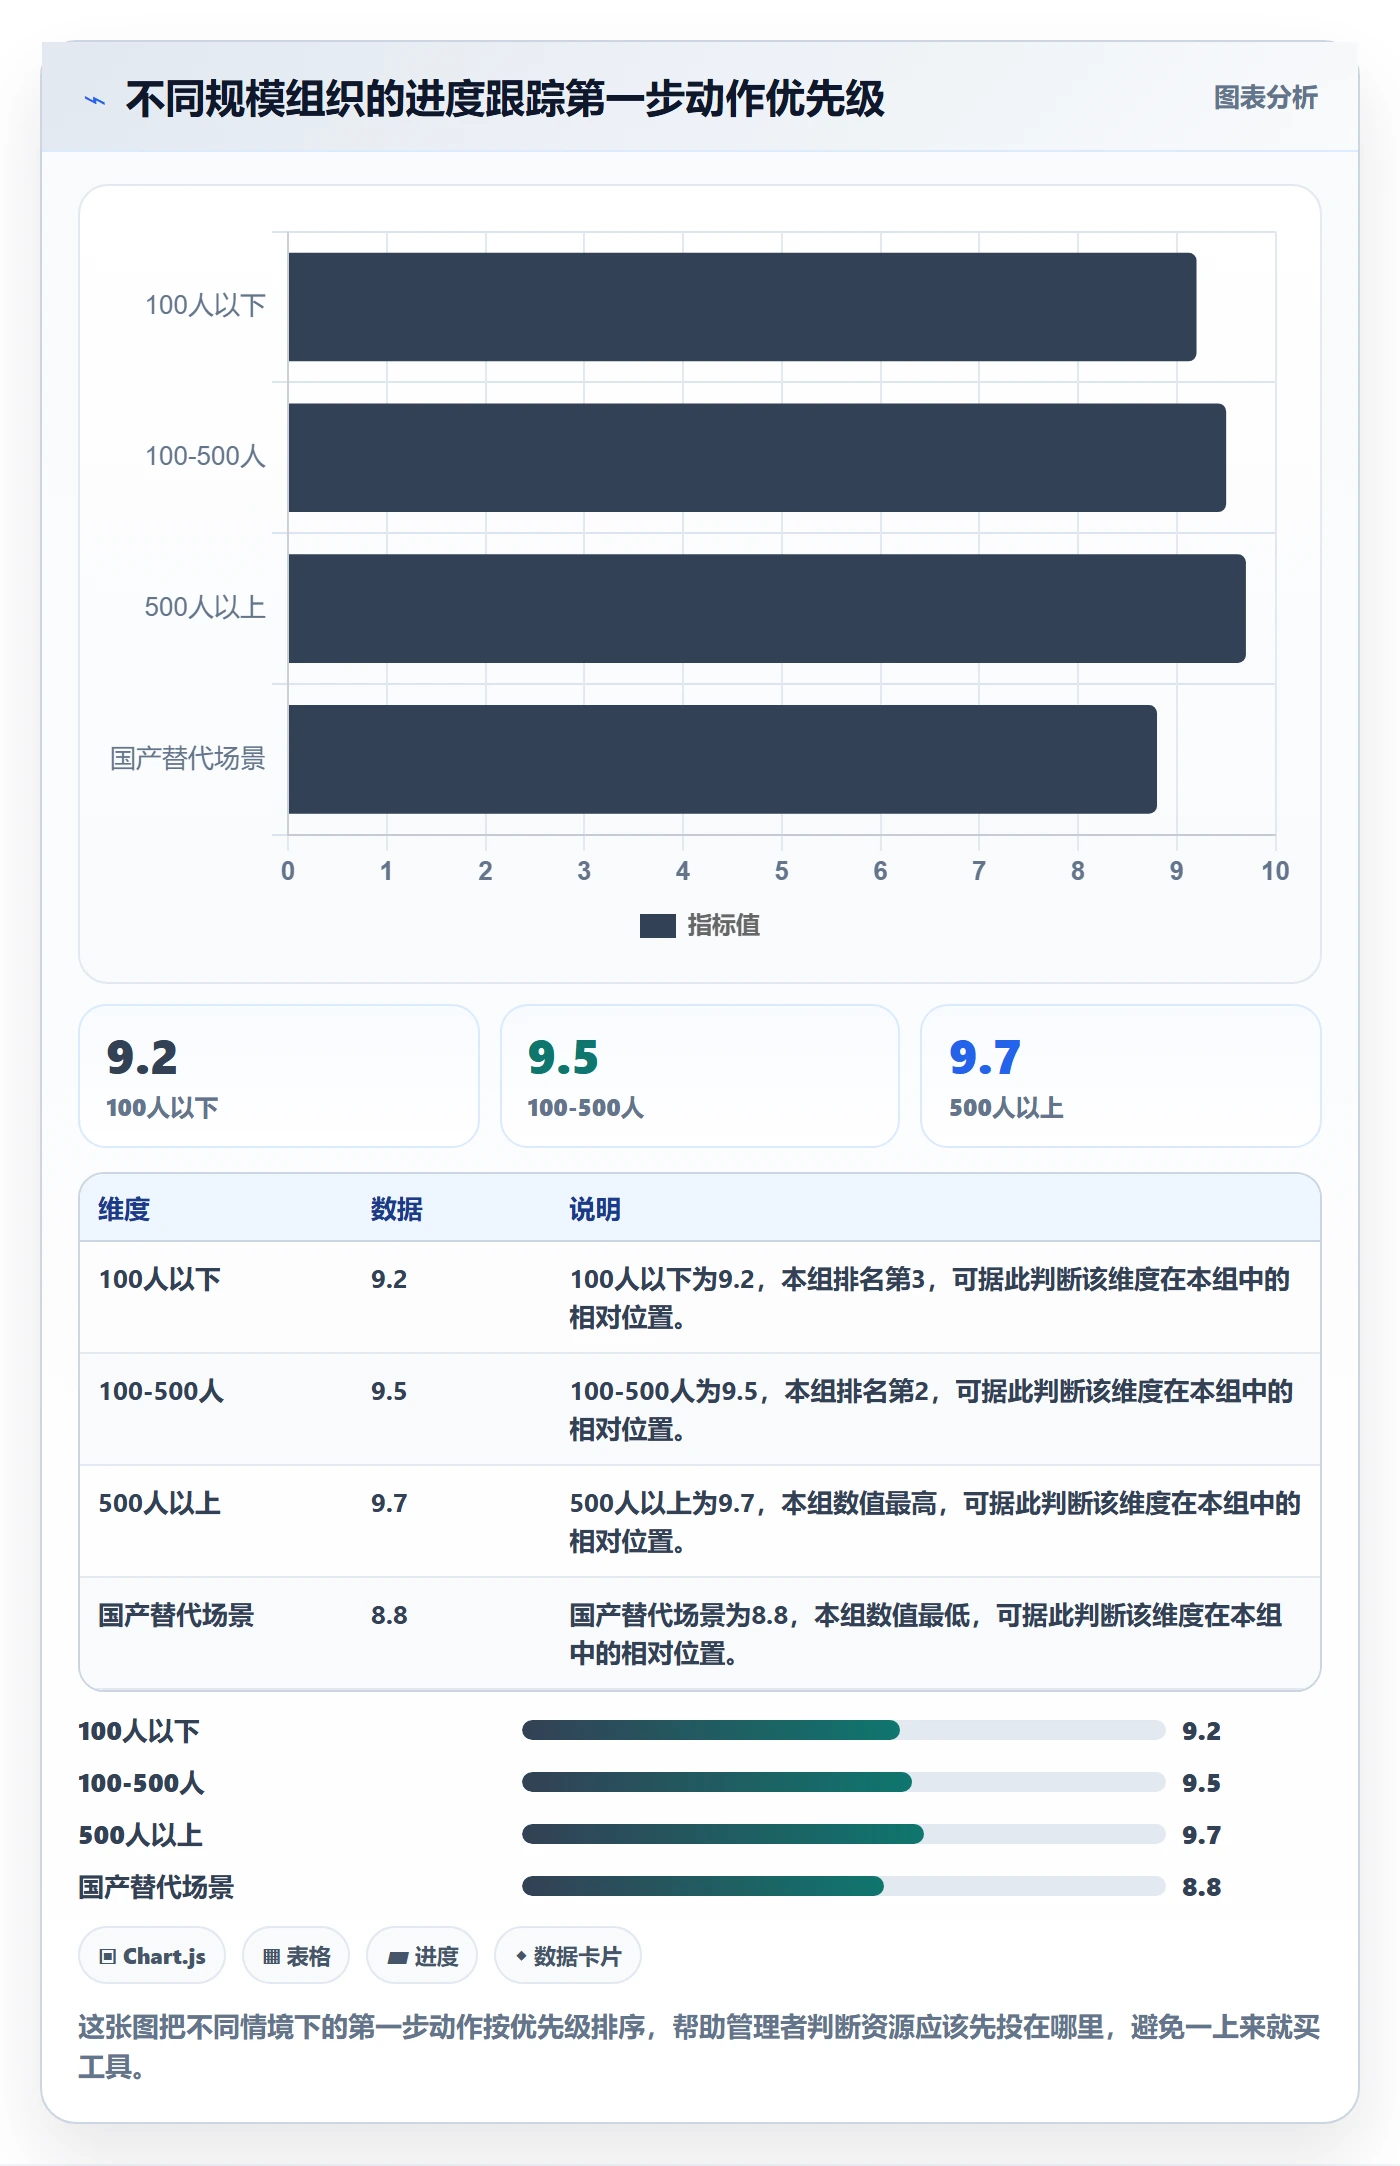Click the 表格 tag grid icon
Image resolution: width=1400 pixels, height=2166 pixels.
271,1957
